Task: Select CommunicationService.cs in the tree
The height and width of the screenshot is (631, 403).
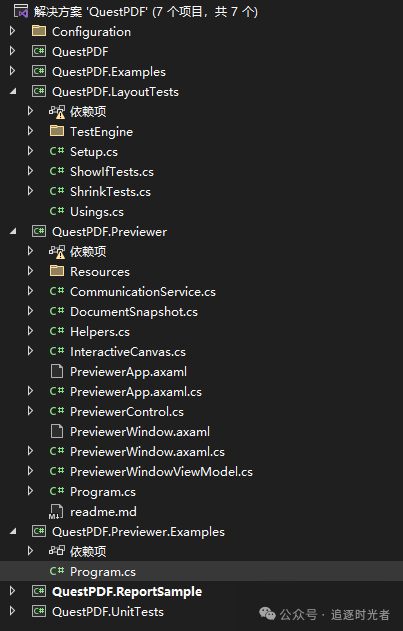Action: [x=143, y=292]
